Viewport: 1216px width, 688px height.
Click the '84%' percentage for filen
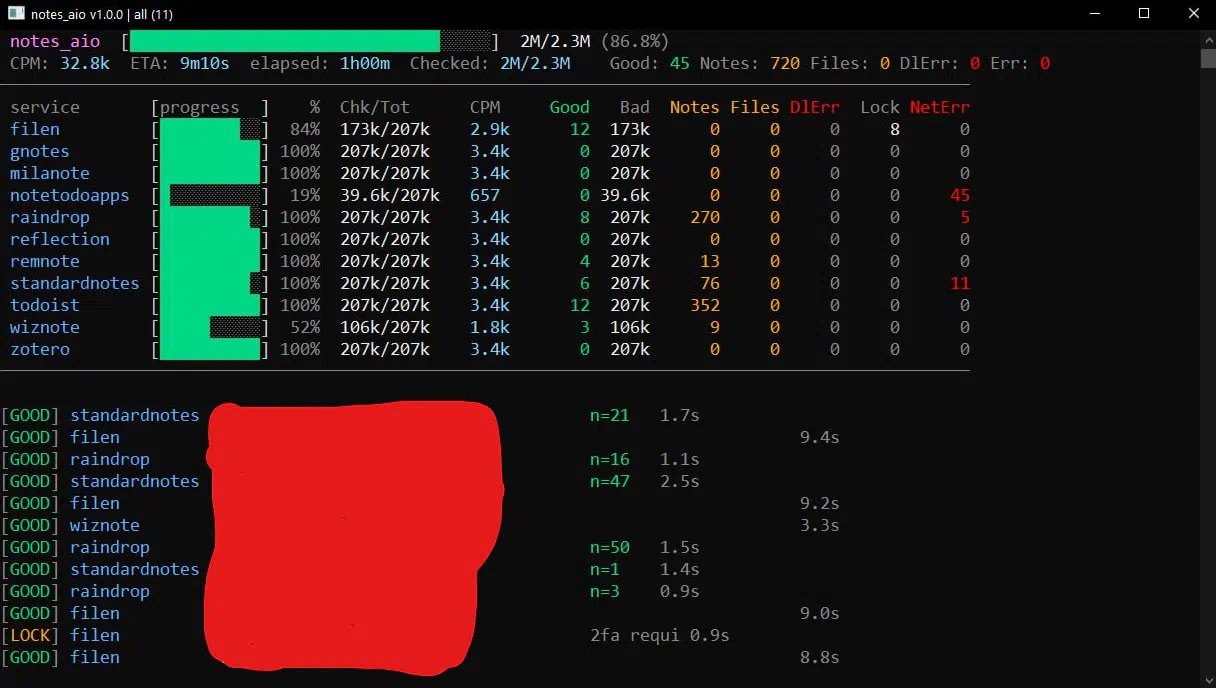click(x=305, y=129)
